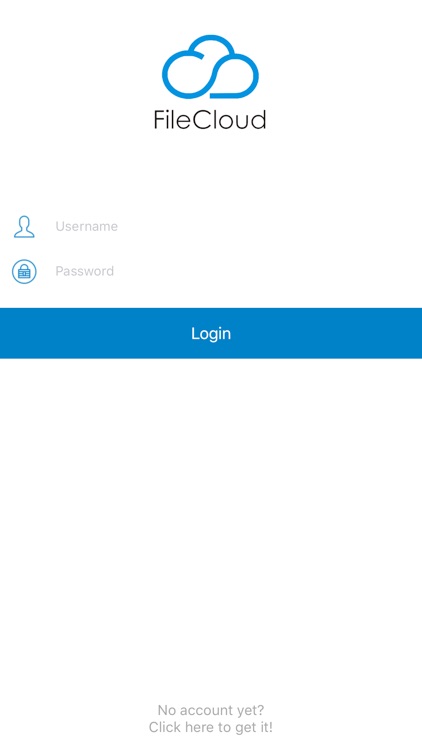The image size is (422, 750).
Task: Click the blue FileCloud cloud logo
Action: point(211,67)
